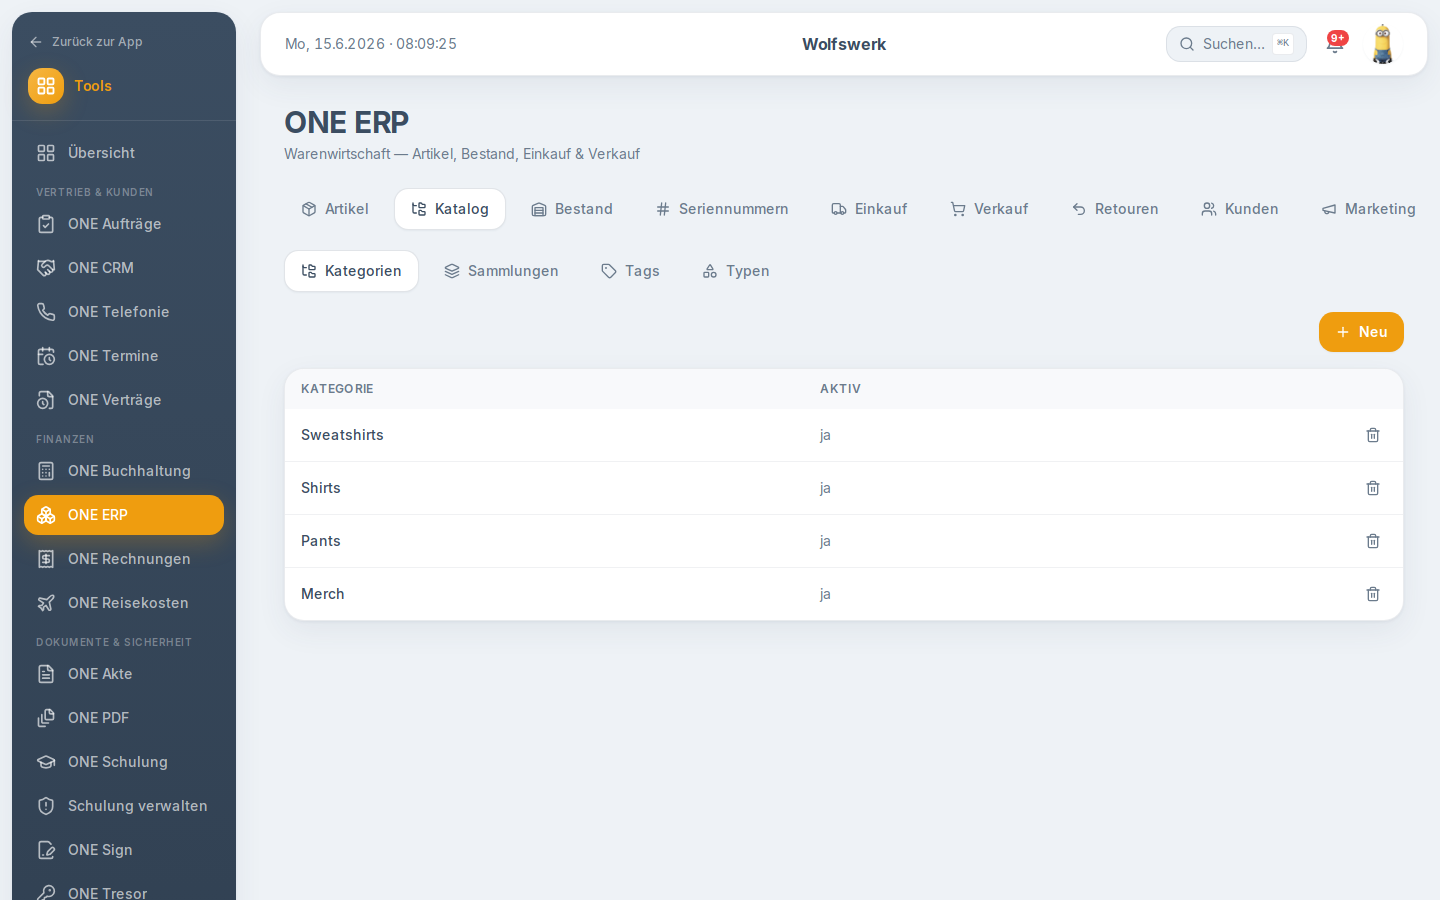Click the Tools grid icon
1440x900 pixels.
pos(46,86)
